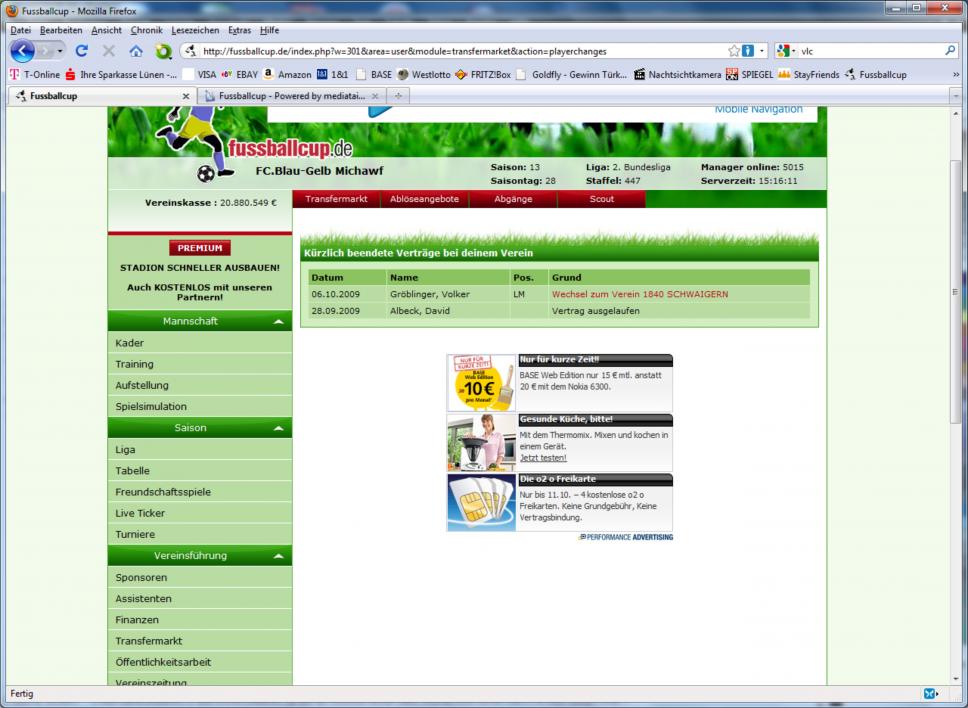Click the 'Jetzt testen!' Thermomix ad link
Viewport: 968px width, 708px height.
coord(543,458)
